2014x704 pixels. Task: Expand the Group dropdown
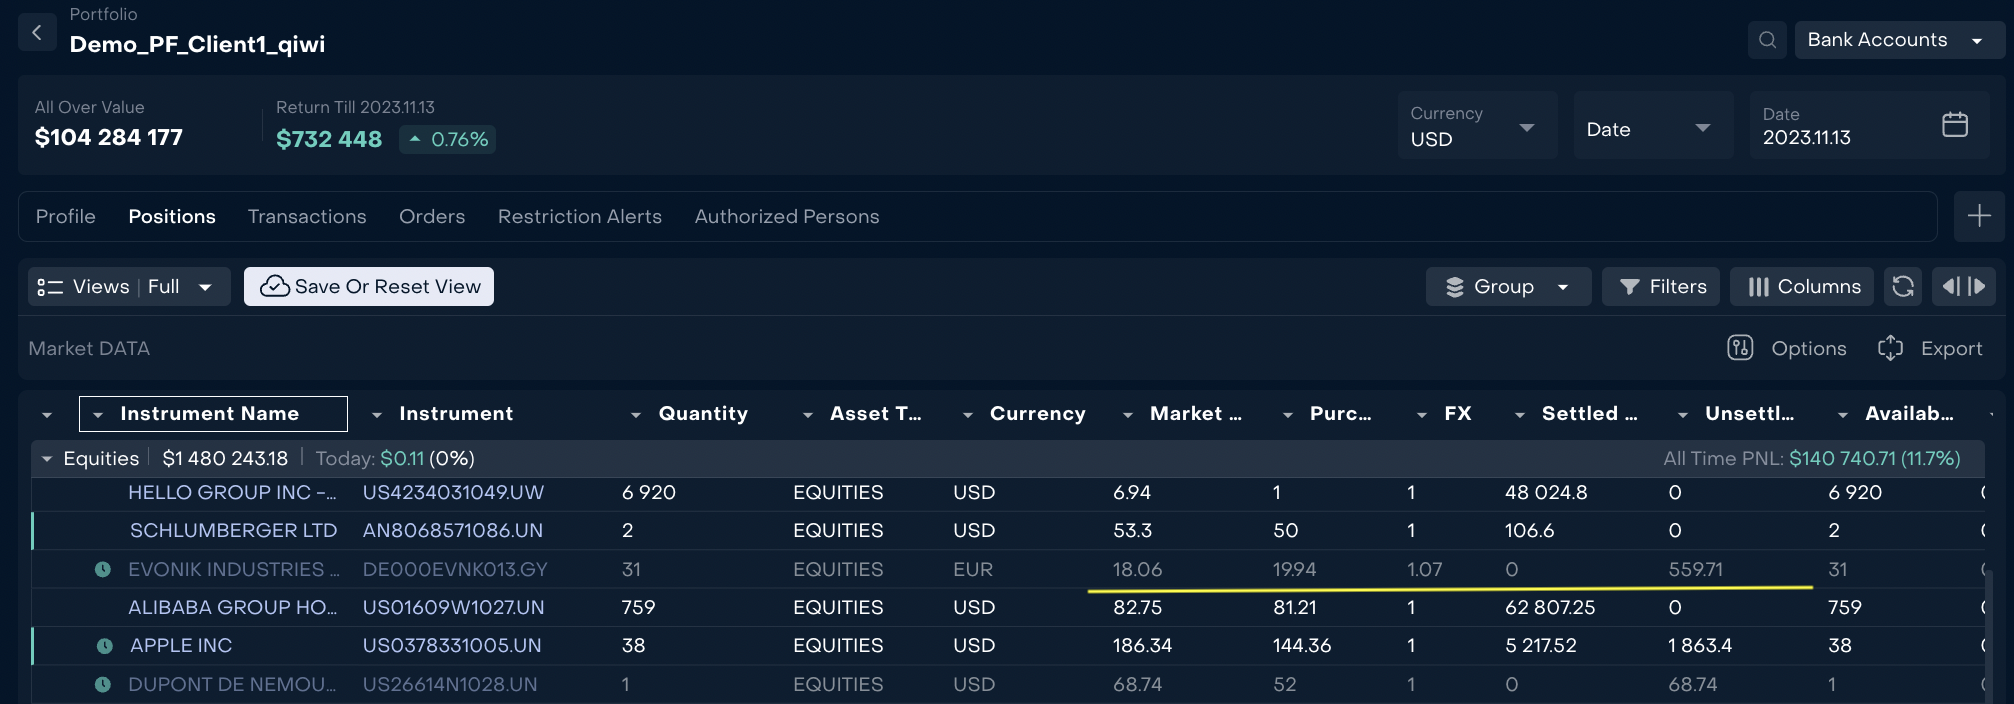(1507, 287)
